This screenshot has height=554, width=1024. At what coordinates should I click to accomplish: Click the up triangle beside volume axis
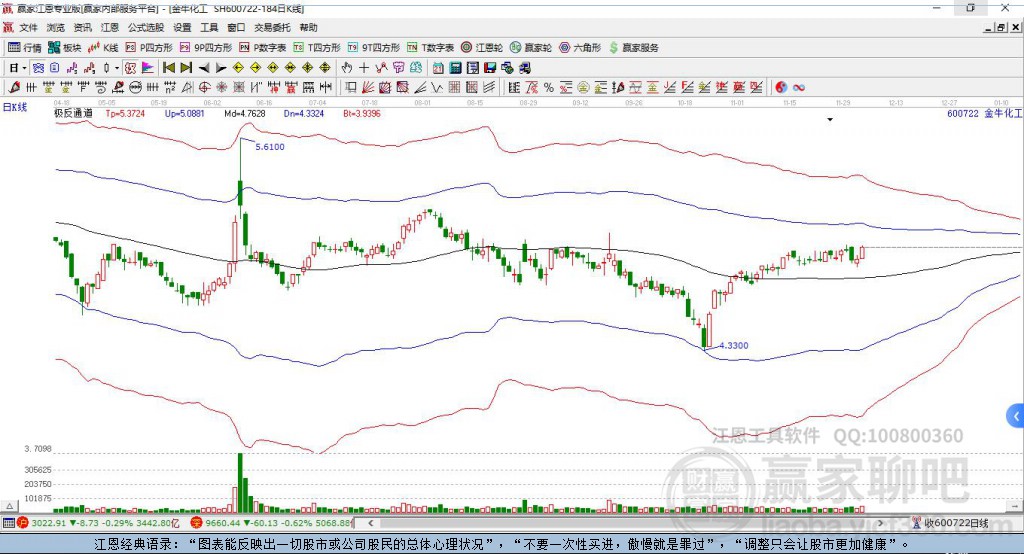10,506
